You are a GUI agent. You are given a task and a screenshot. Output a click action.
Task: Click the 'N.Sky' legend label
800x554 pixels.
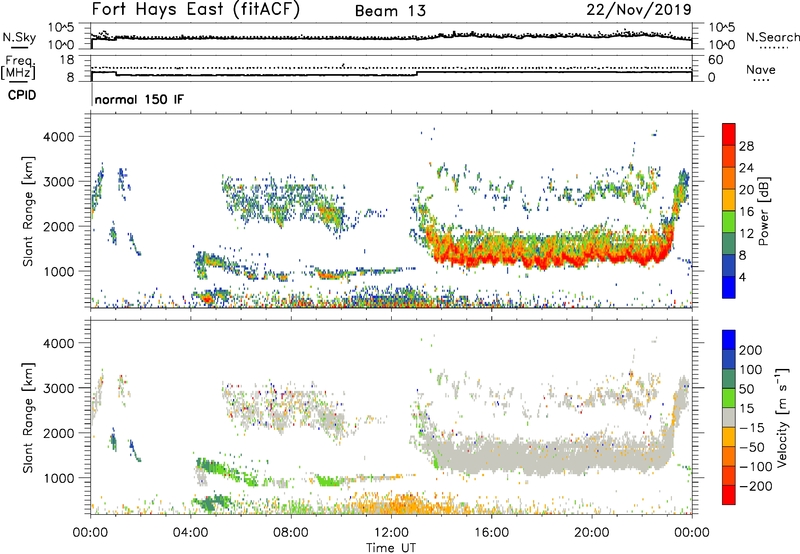[19, 37]
